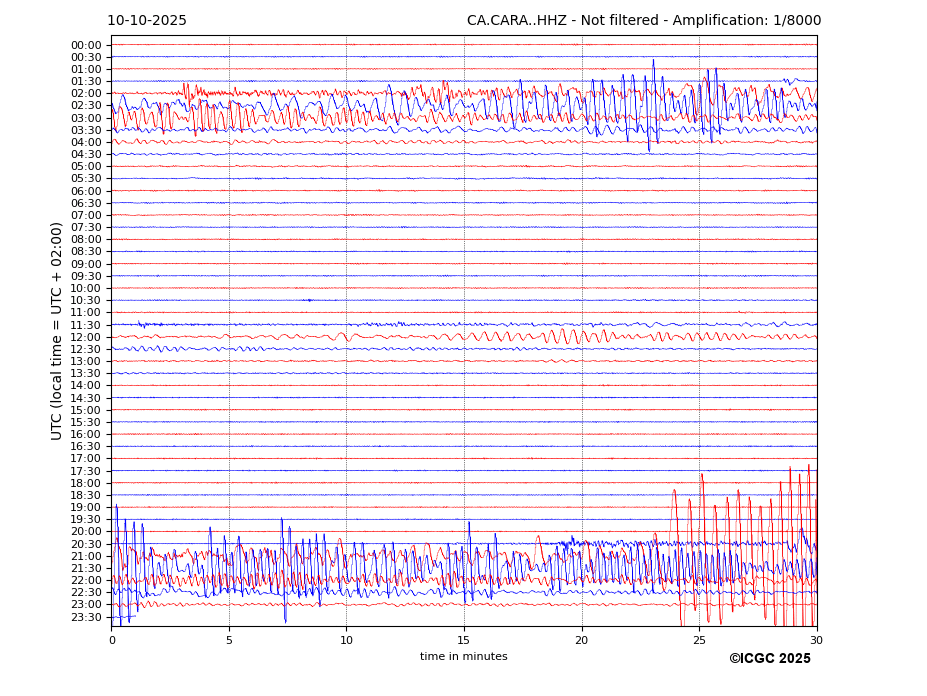Click the ©ICGC 2025 copyright text
The image size is (927, 696).
[769, 659]
